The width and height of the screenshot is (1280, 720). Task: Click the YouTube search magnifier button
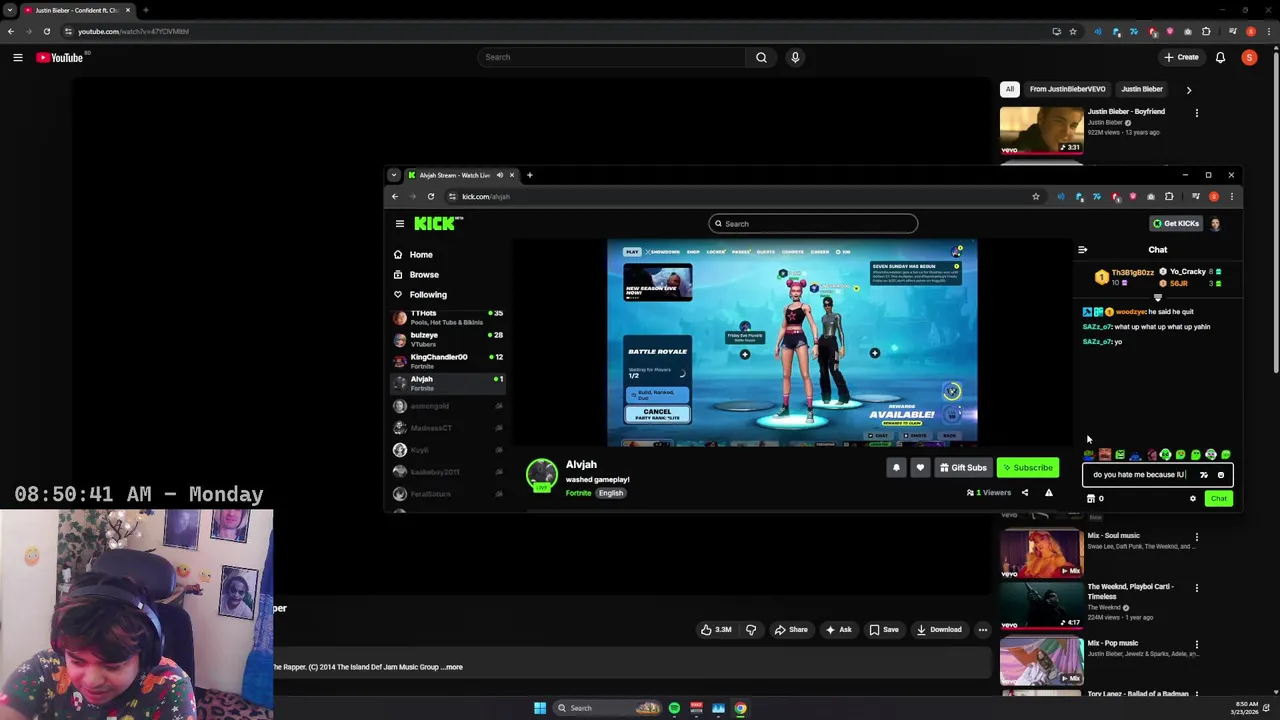coord(761,57)
